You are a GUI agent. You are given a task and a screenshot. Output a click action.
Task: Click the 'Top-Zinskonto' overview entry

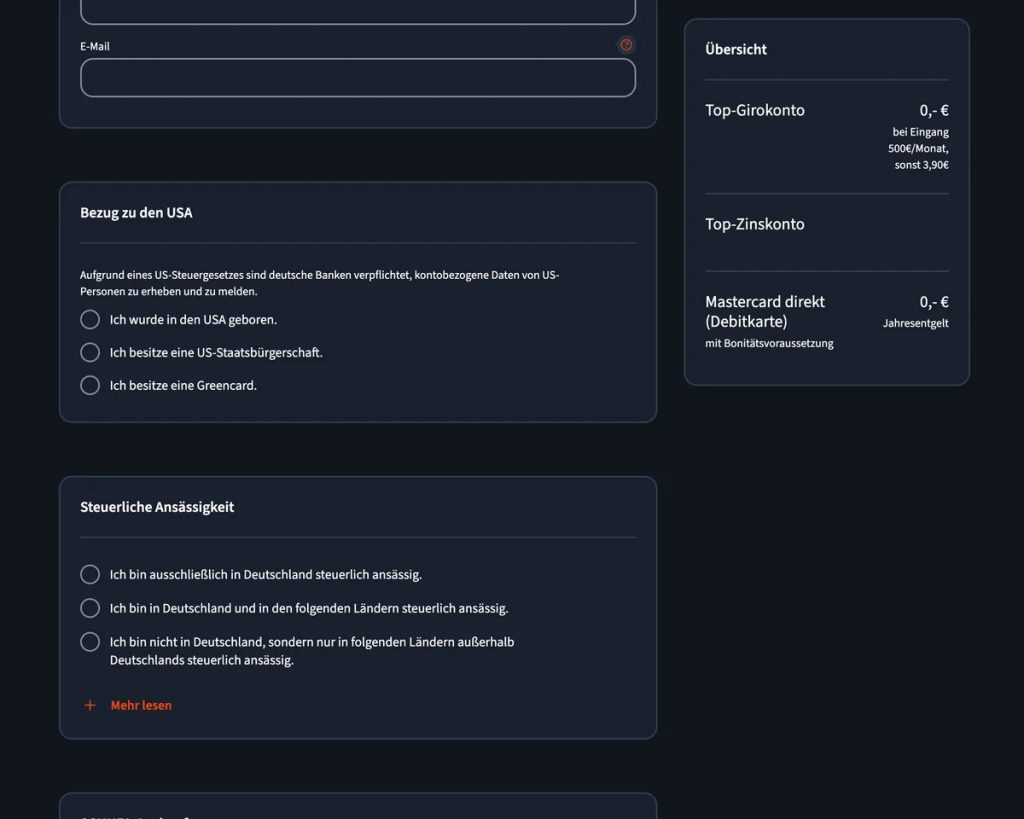click(x=754, y=224)
